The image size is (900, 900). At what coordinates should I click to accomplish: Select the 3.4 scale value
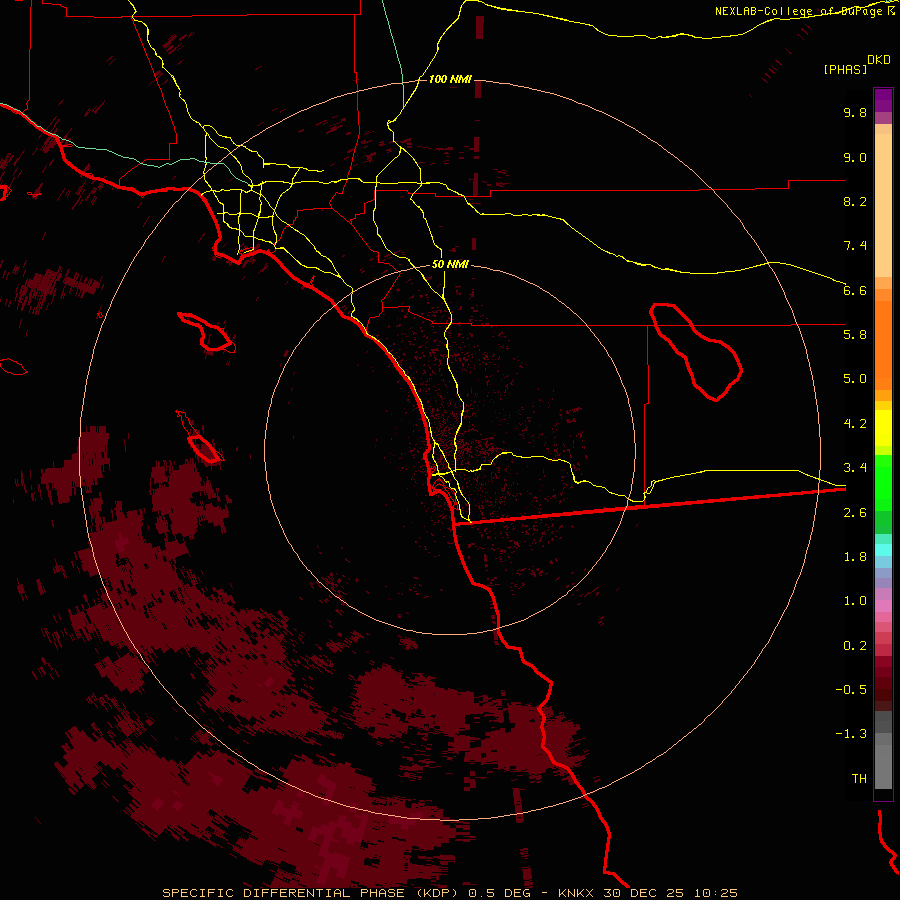[x=855, y=468]
